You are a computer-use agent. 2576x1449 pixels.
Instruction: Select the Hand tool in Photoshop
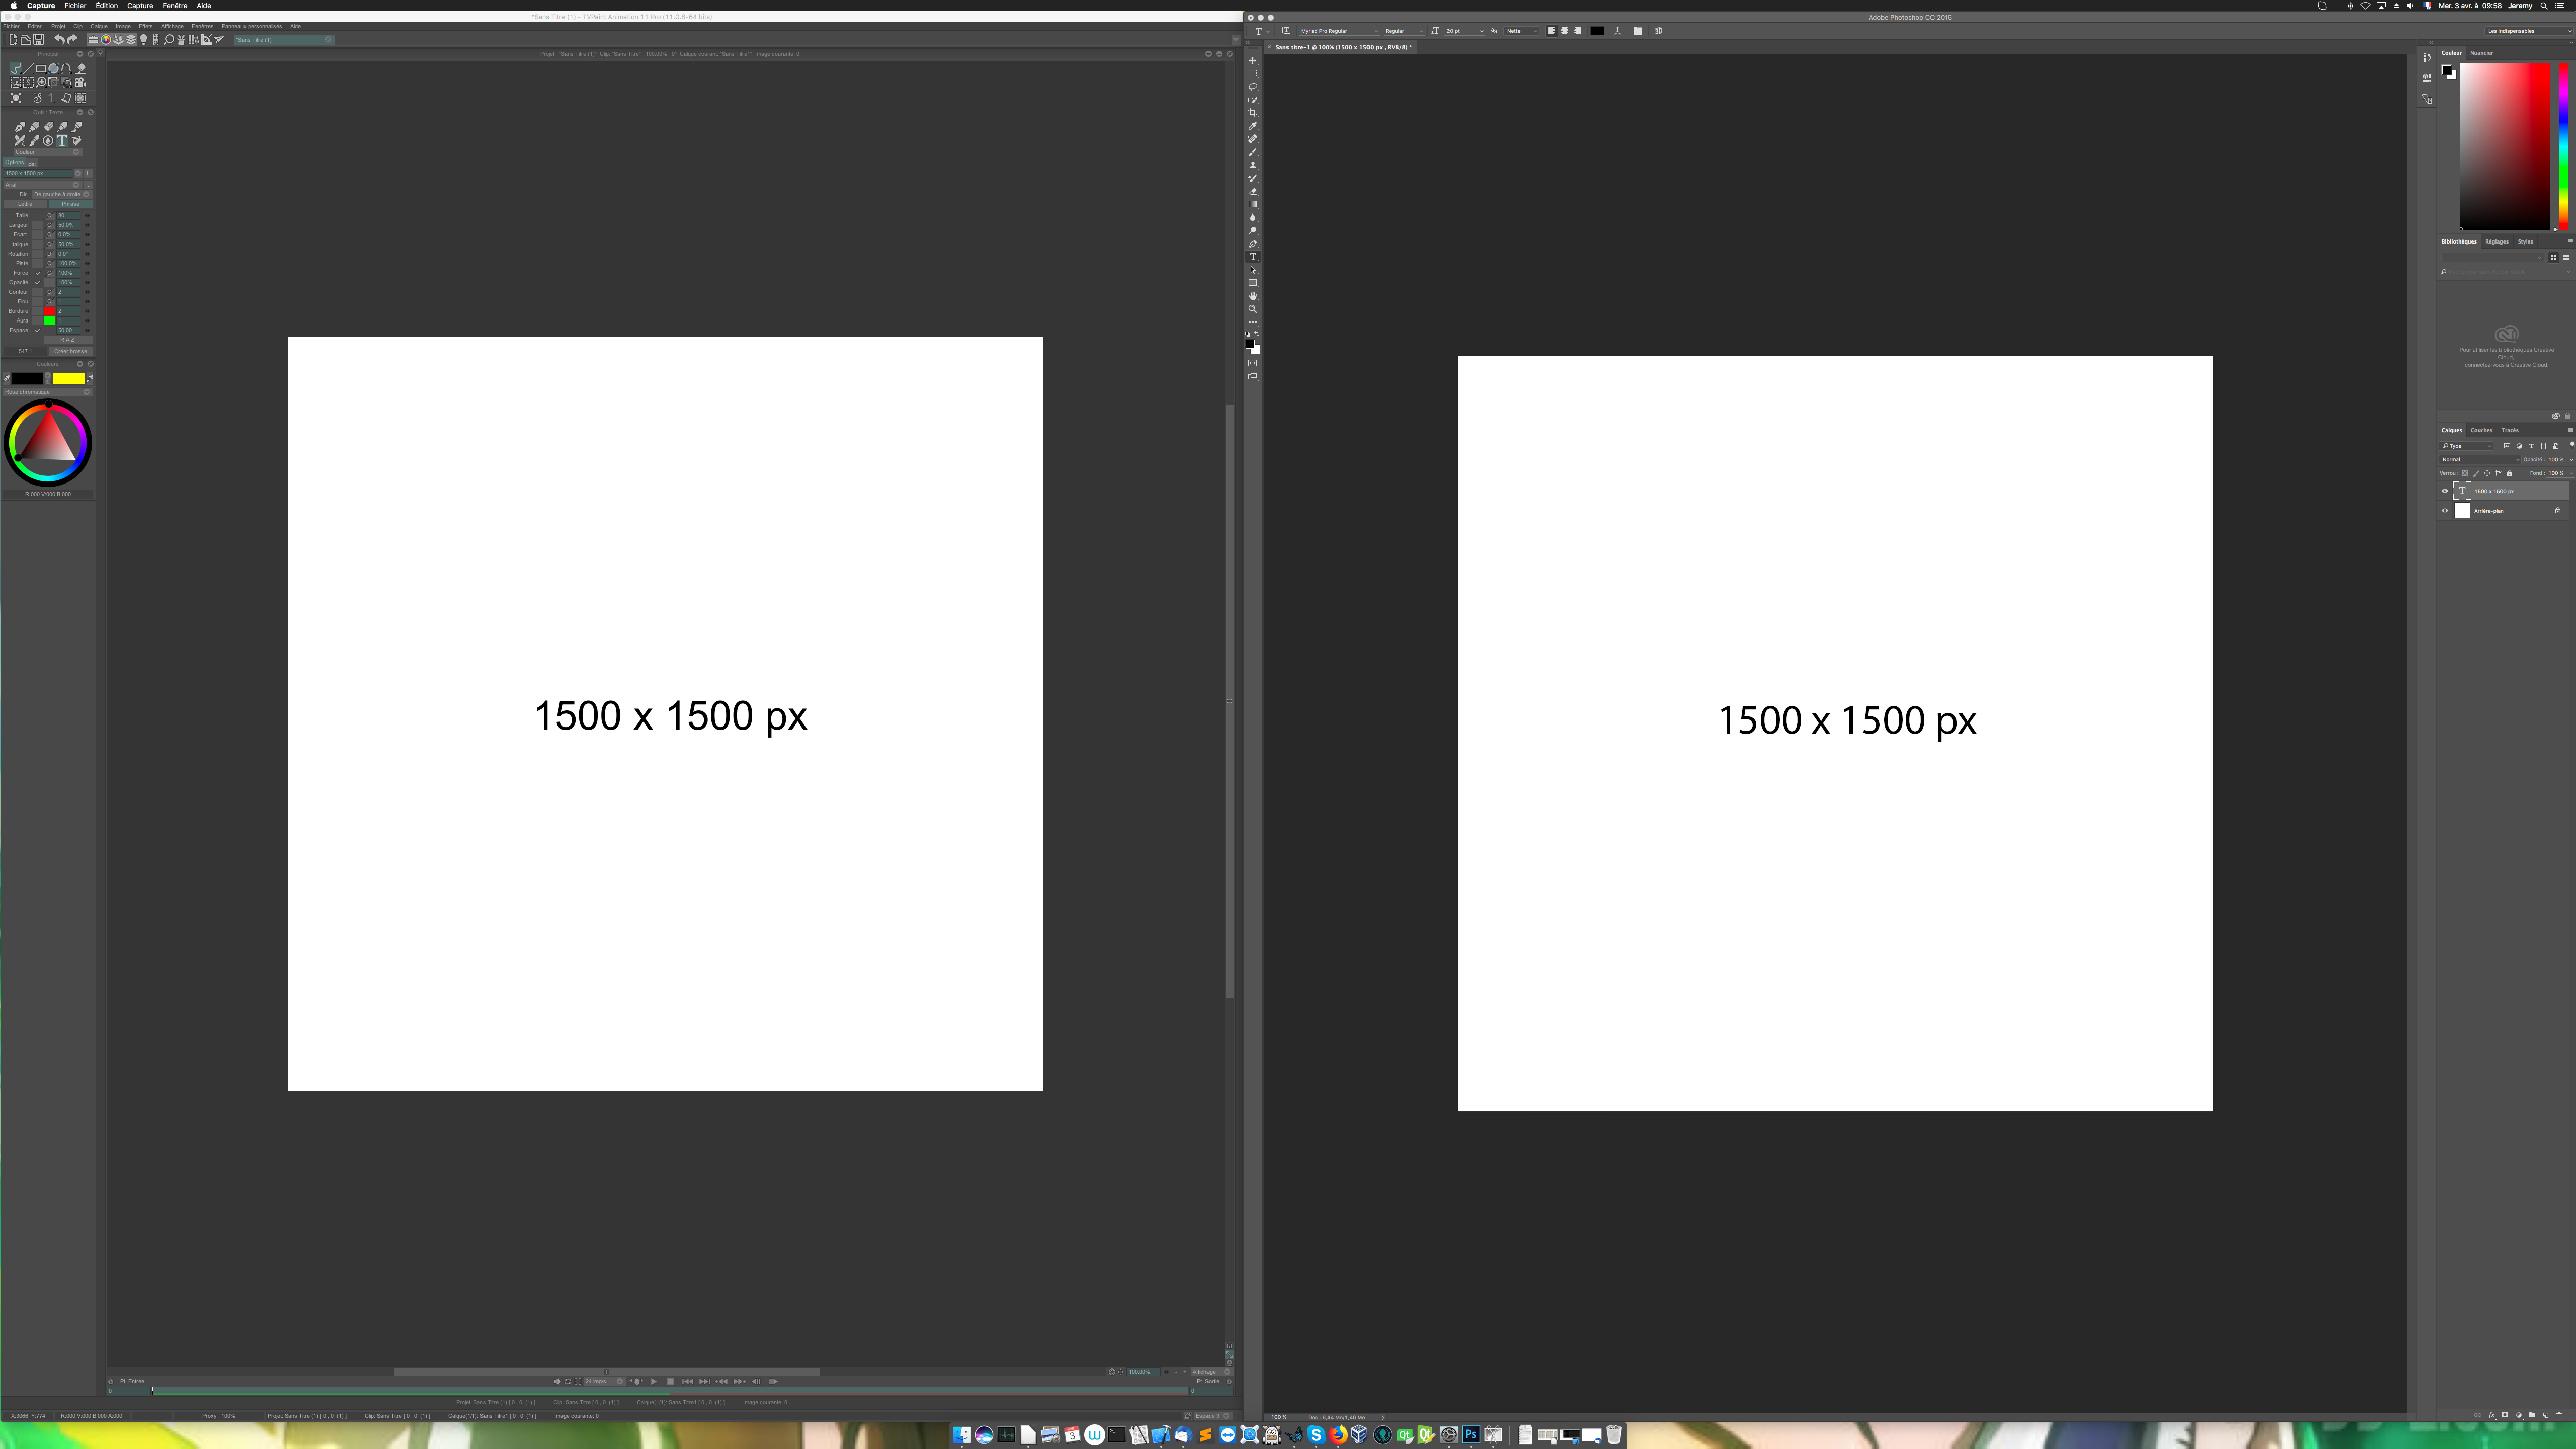pyautogui.click(x=1252, y=296)
